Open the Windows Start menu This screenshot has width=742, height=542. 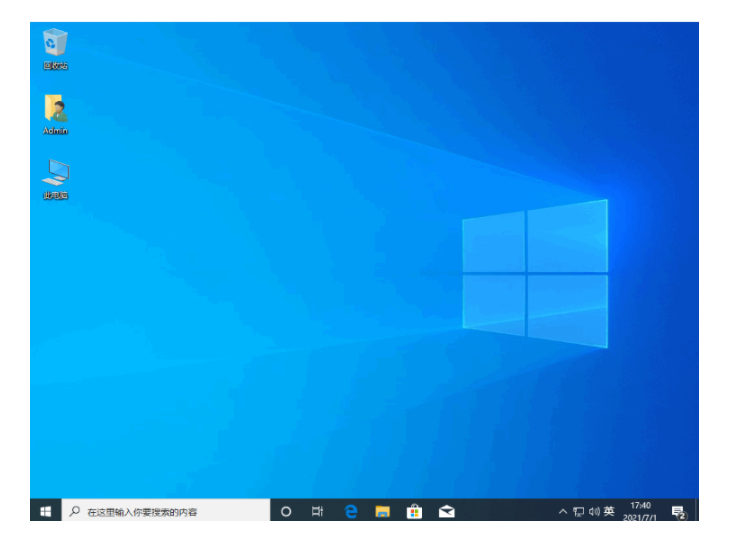[x=45, y=511]
